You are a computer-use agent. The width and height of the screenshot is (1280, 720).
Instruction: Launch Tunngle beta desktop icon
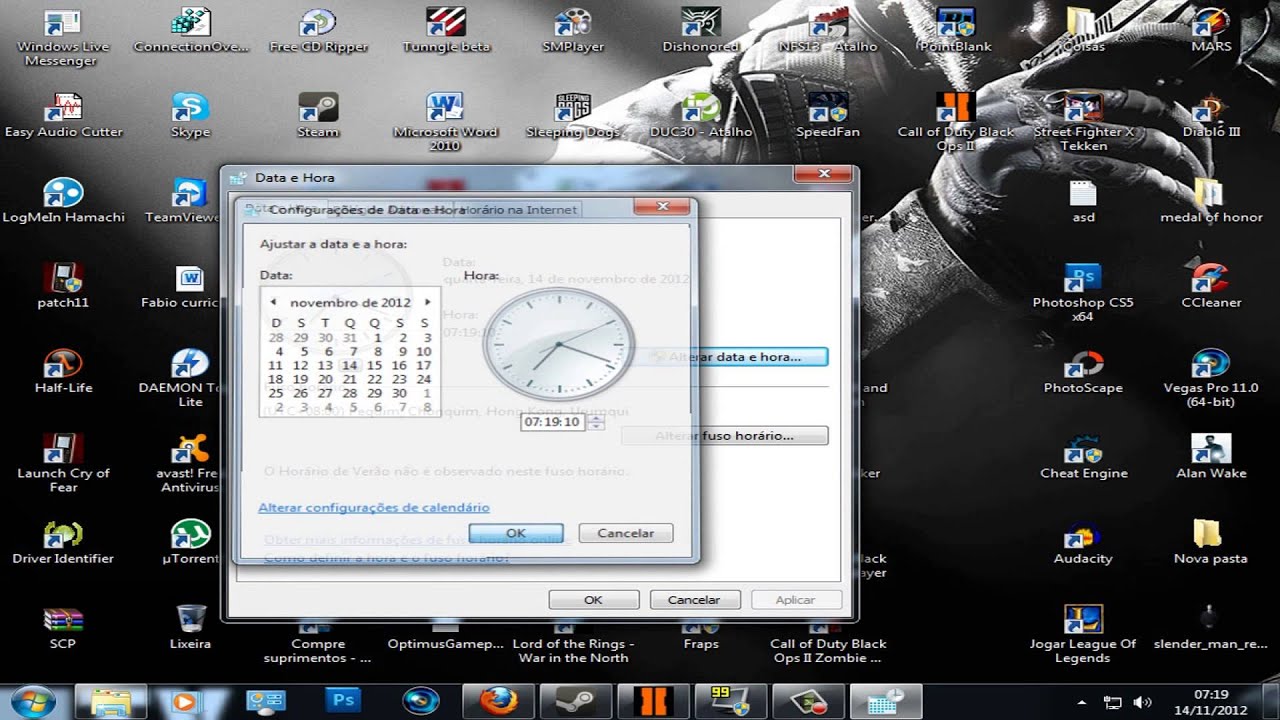click(x=446, y=30)
